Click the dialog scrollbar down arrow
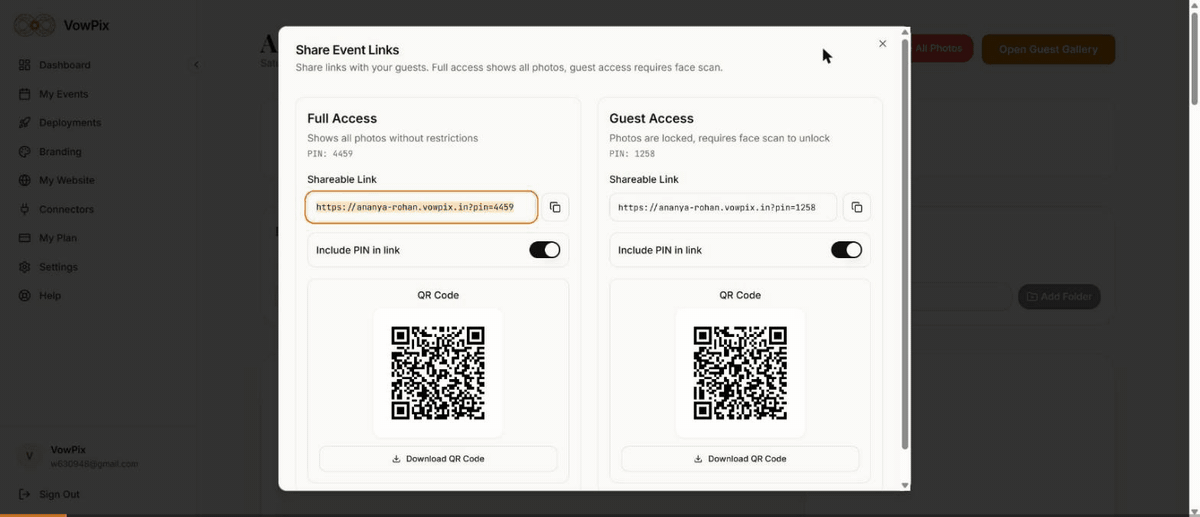 coord(905,485)
